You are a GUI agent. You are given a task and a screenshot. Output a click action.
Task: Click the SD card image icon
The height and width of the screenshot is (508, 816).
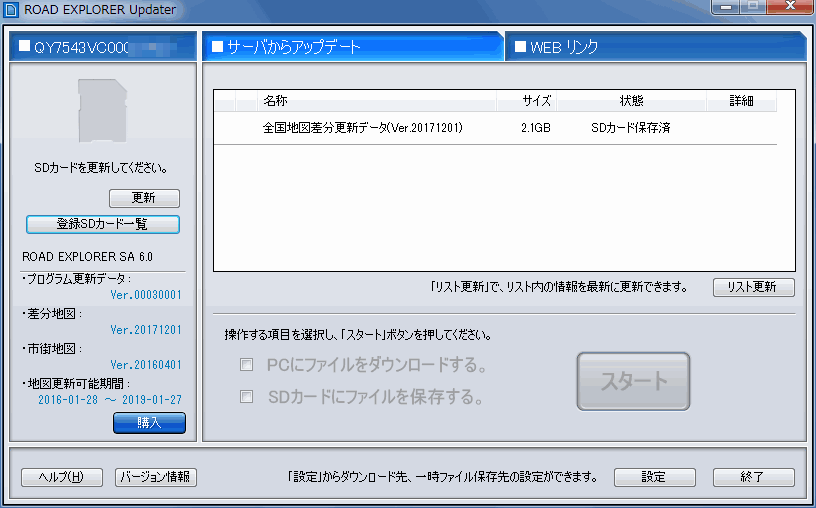point(103,110)
